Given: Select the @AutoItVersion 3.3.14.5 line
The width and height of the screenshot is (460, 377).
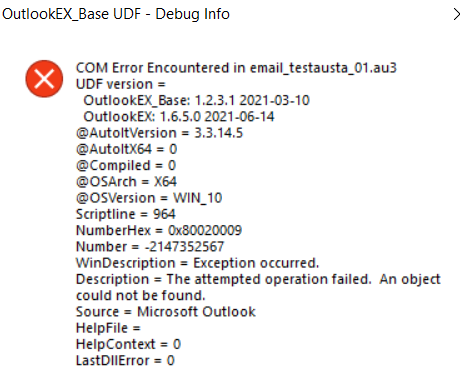Looking at the screenshot, I should 160,133.
